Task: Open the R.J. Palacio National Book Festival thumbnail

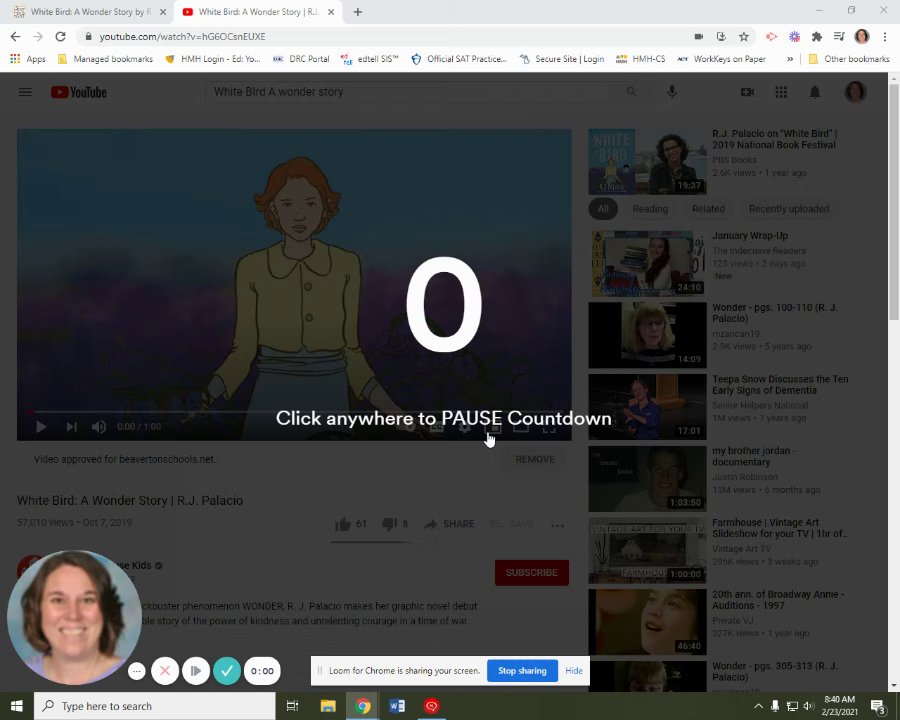Action: click(x=647, y=162)
